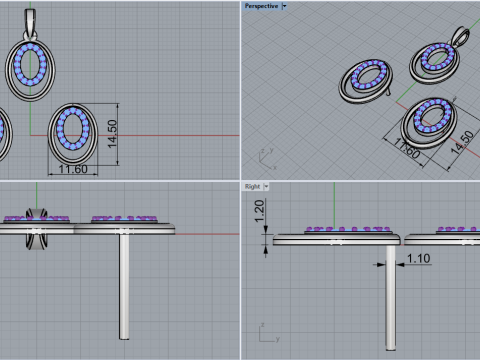This screenshot has width=480, height=360.
Task: Select the earring post in Right viewport
Action: coord(391,298)
